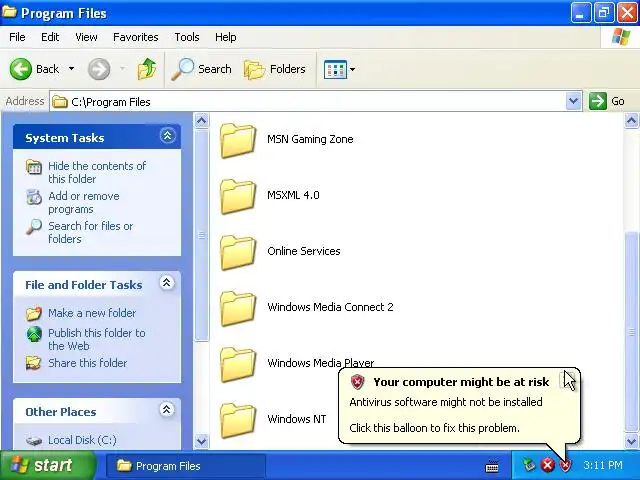Viewport: 640px width, 480px height.
Task: Open the Tools menu
Action: tap(187, 37)
